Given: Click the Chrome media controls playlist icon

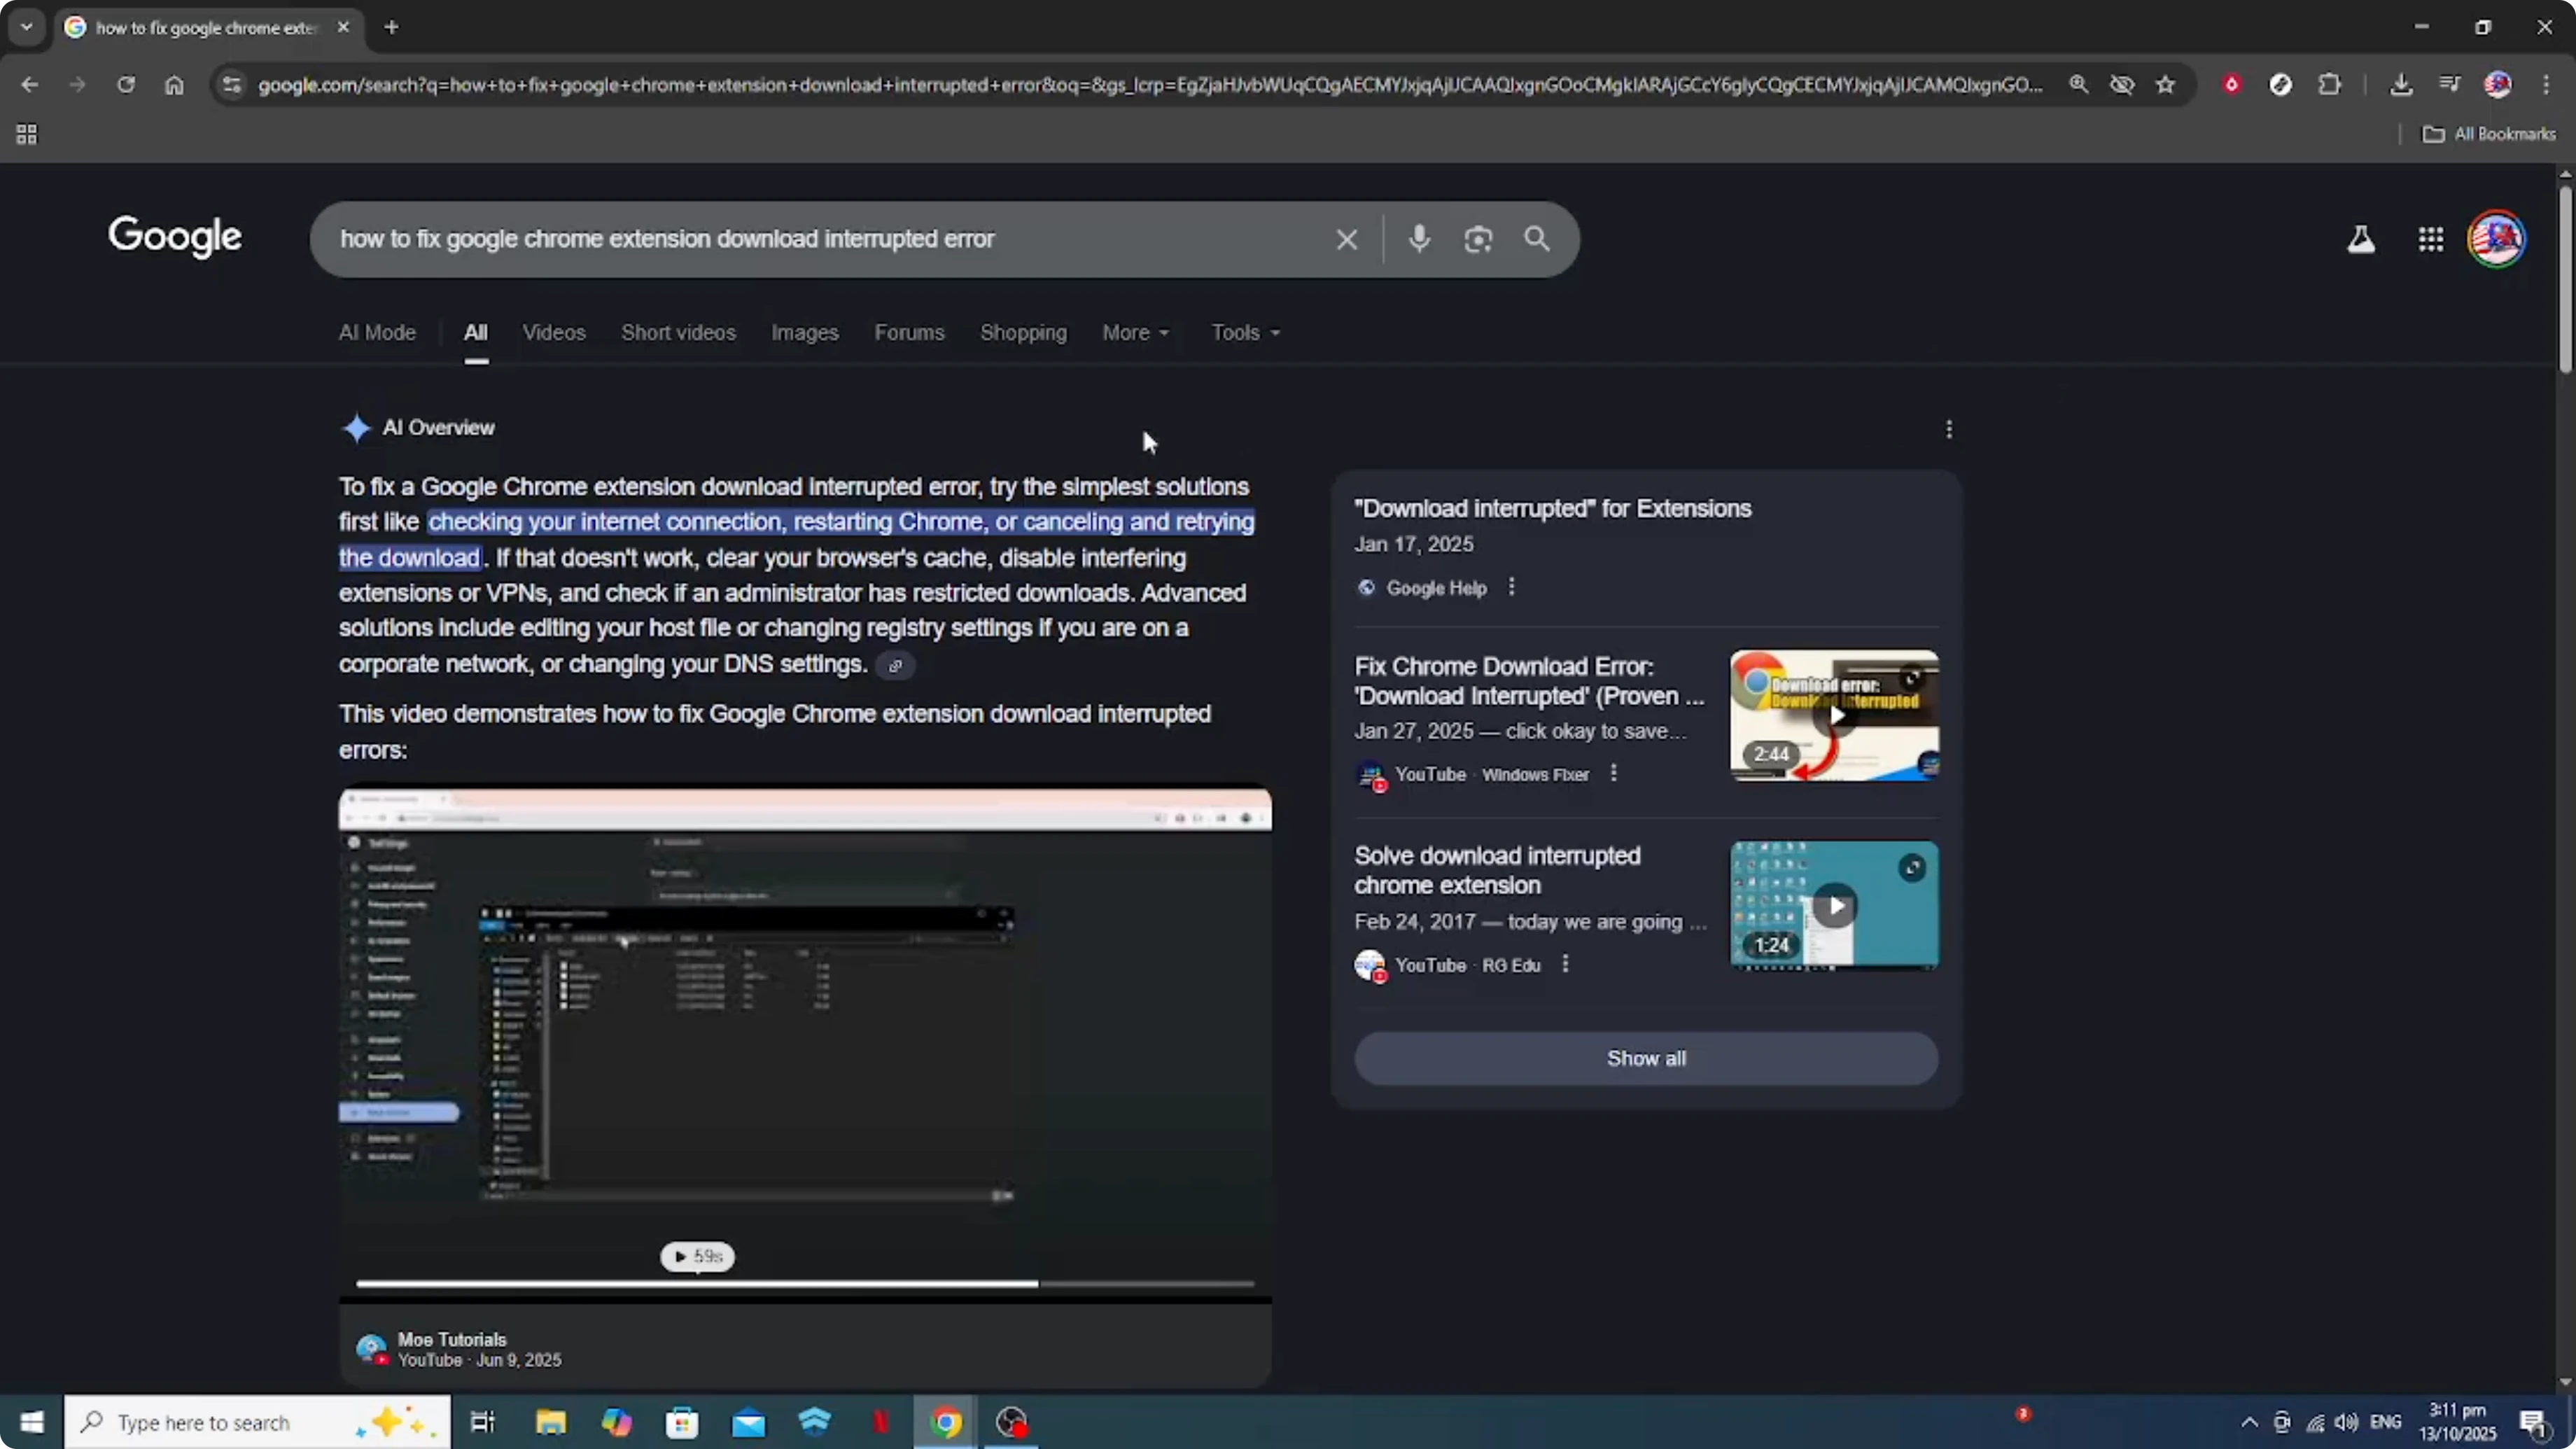Looking at the screenshot, I should pos(2450,84).
